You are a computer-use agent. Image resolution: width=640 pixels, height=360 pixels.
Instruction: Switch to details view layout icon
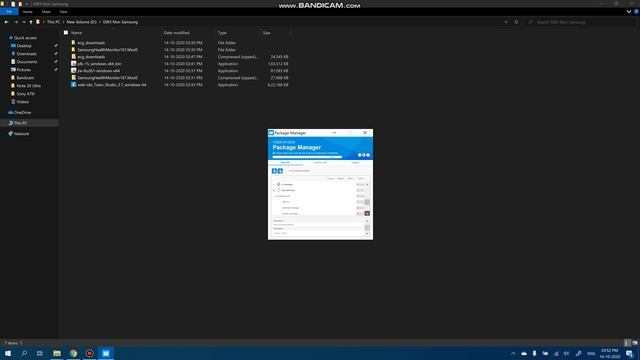(627, 343)
